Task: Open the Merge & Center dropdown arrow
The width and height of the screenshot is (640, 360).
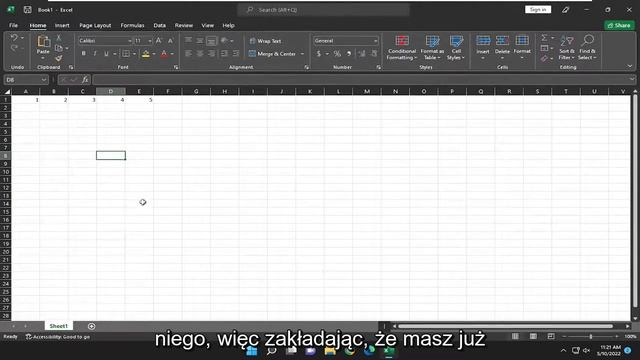Action: pos(302,54)
